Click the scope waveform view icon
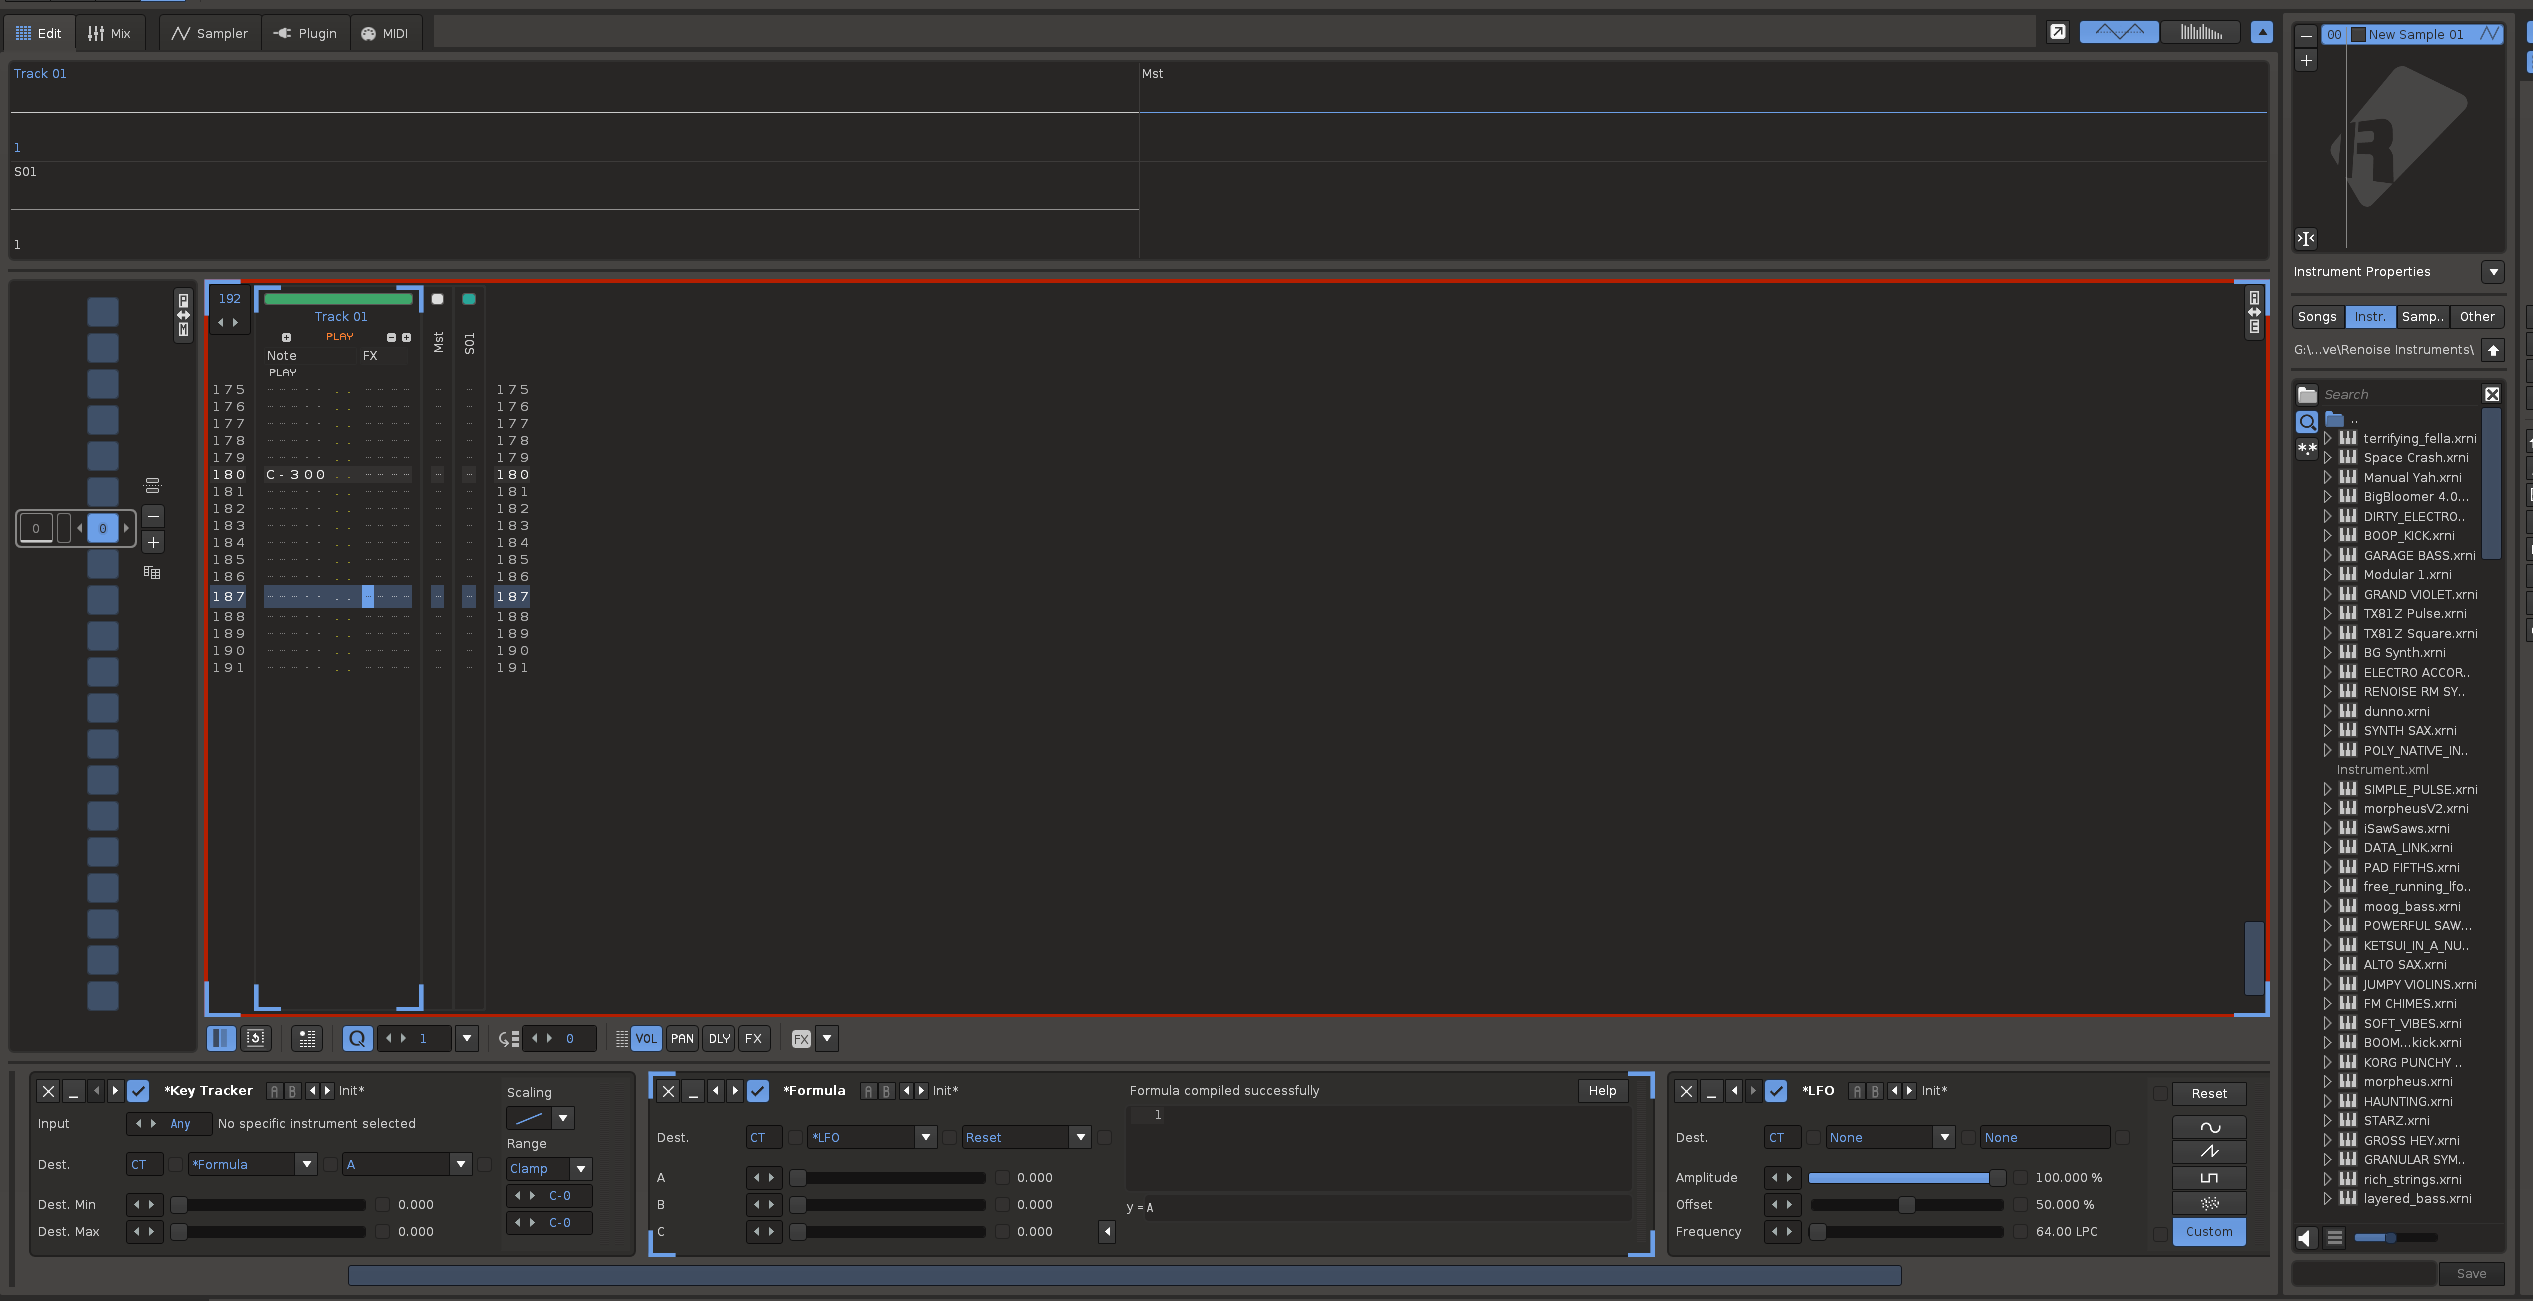 click(2119, 32)
